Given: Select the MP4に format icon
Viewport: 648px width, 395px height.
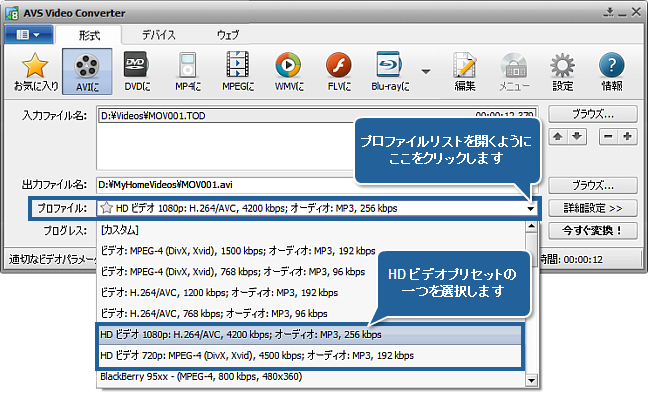Looking at the screenshot, I should (x=188, y=71).
